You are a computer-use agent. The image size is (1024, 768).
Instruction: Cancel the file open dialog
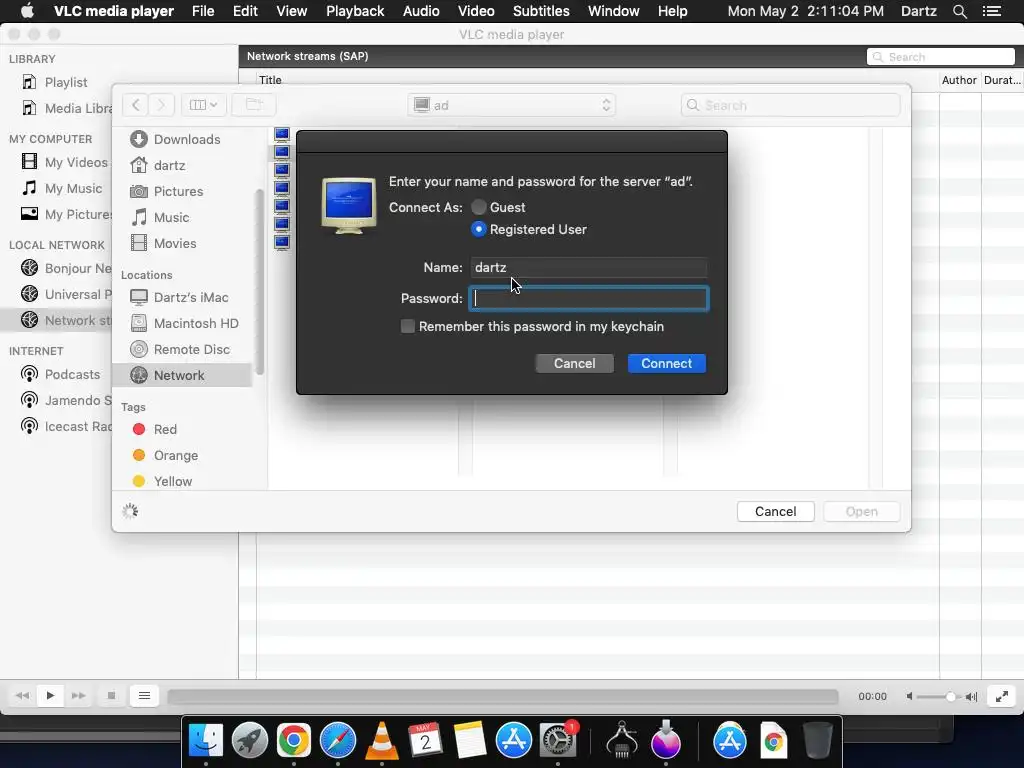[x=775, y=511]
